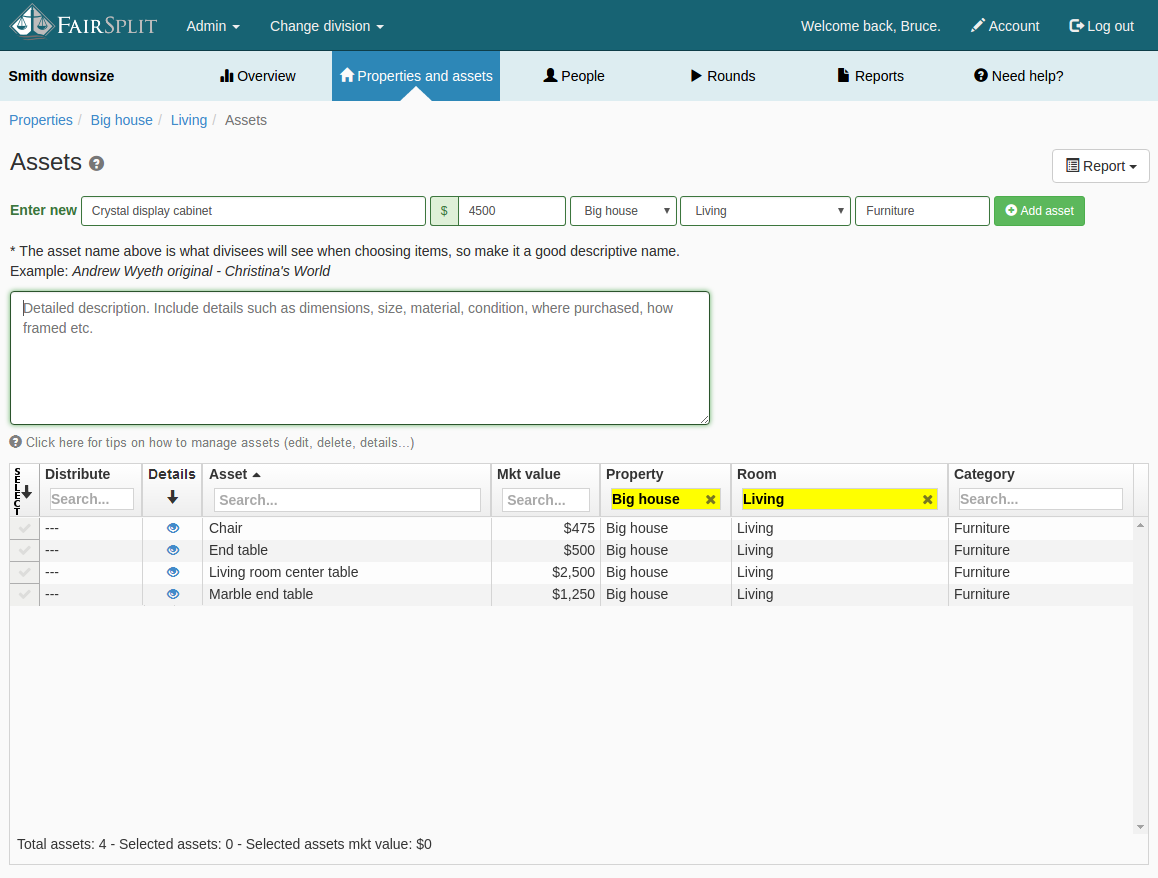Image resolution: width=1158 pixels, height=878 pixels.
Task: View details of the End table asset
Action: pyautogui.click(x=173, y=550)
